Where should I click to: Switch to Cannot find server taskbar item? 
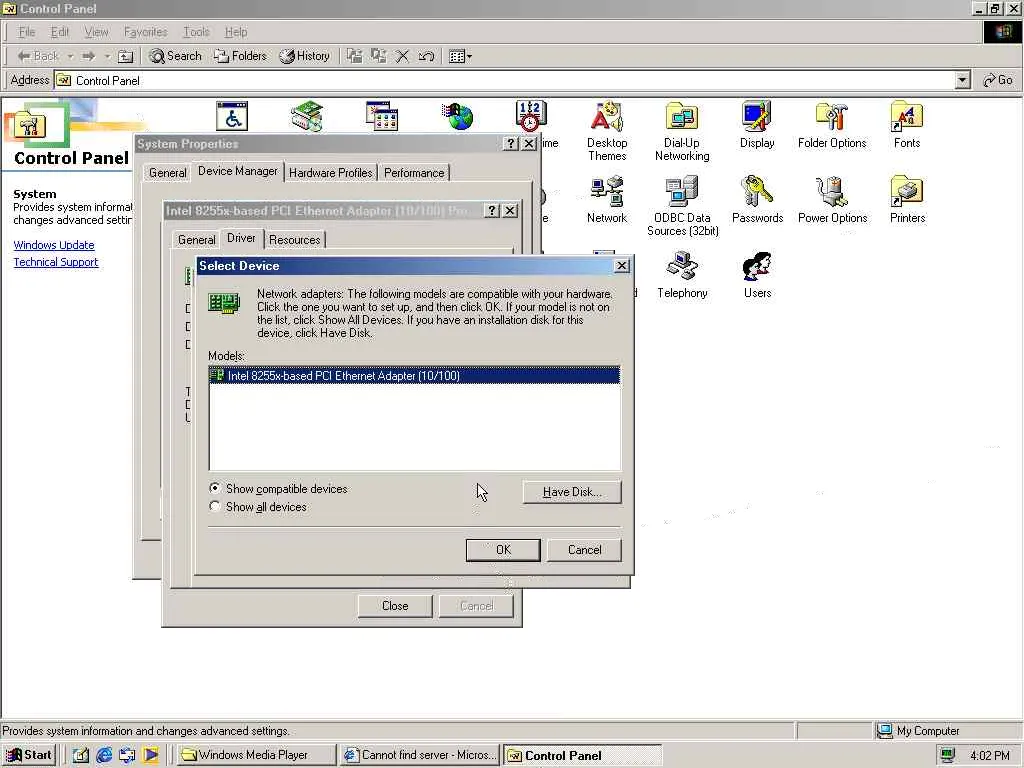point(420,755)
